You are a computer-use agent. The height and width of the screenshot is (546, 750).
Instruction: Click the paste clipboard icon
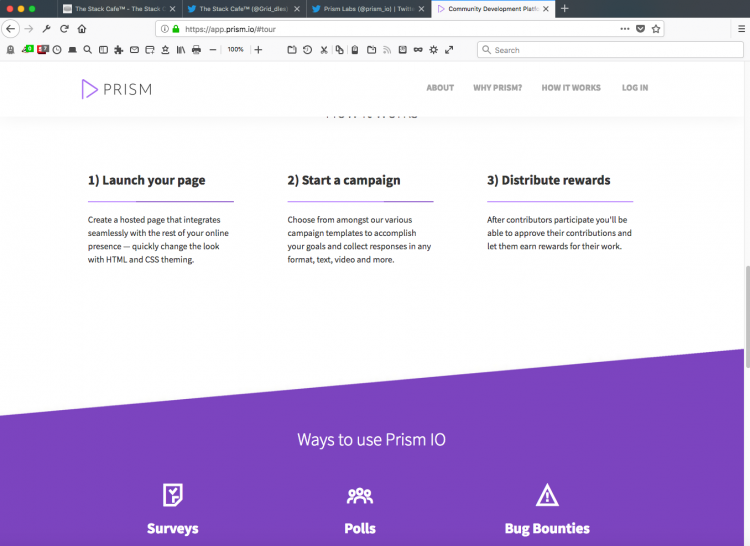pyautogui.click(x=355, y=50)
